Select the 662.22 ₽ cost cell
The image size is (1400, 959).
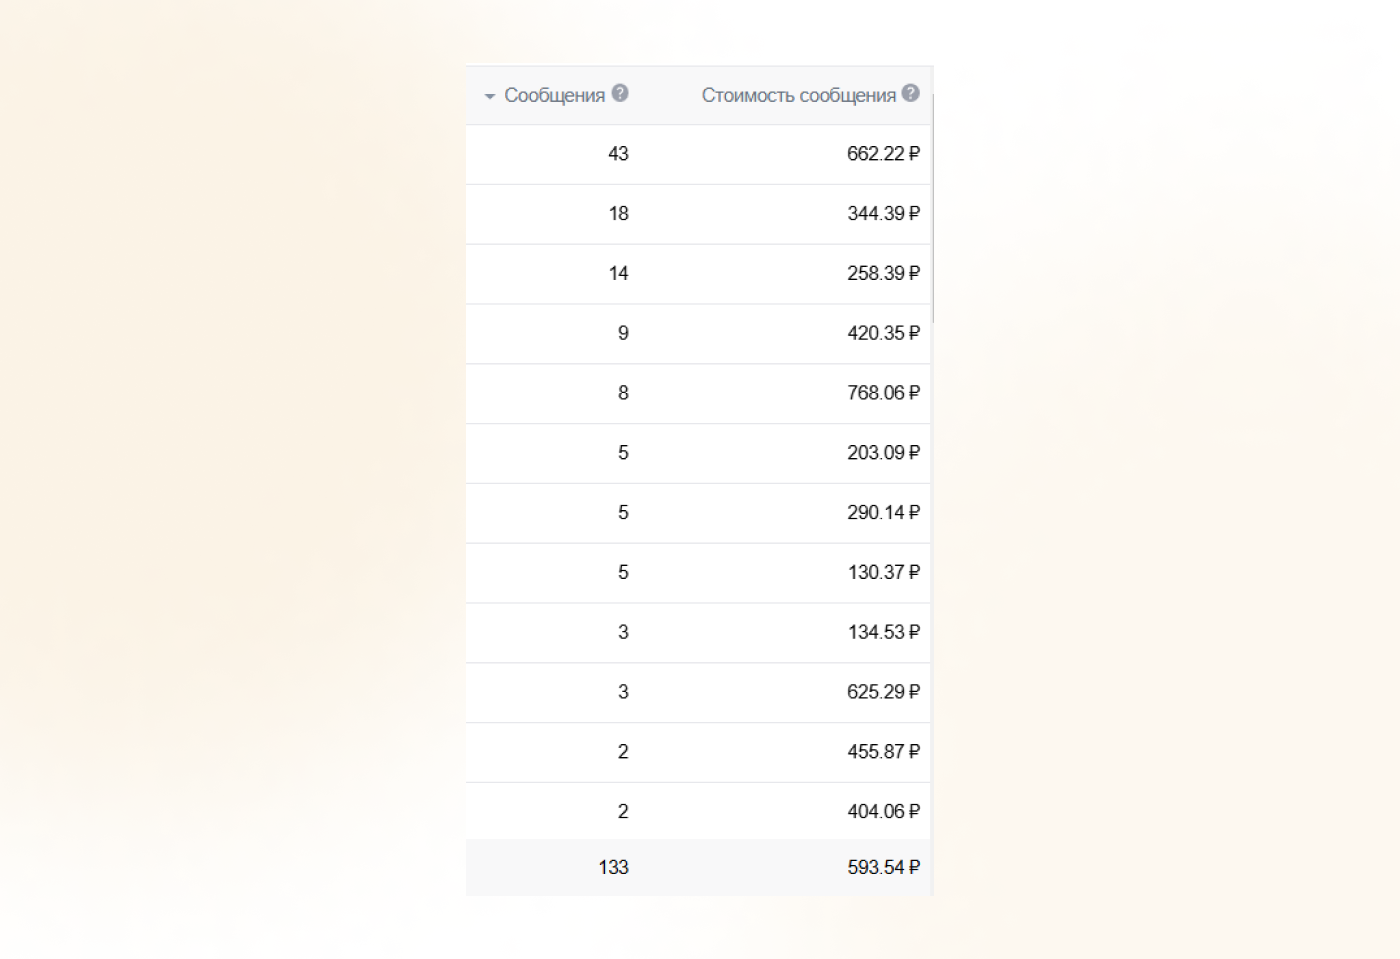(883, 154)
